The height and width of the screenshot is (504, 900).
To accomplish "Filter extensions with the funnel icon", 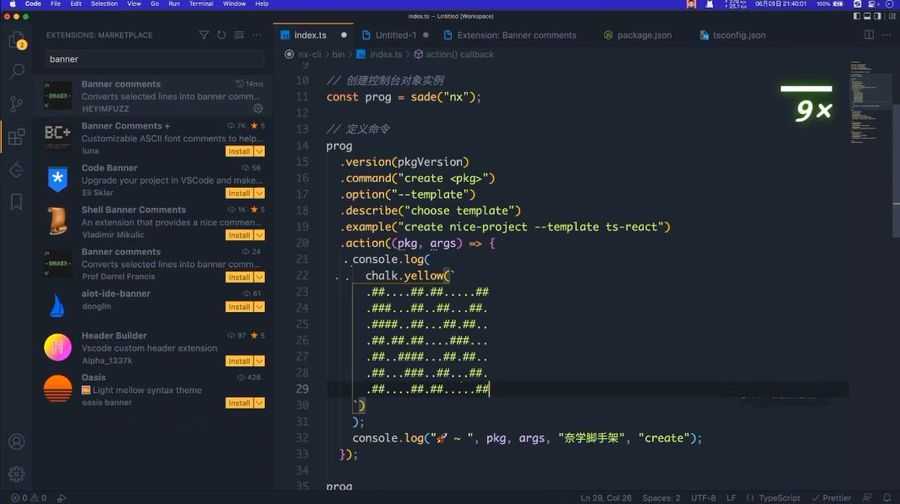I will 204,35.
